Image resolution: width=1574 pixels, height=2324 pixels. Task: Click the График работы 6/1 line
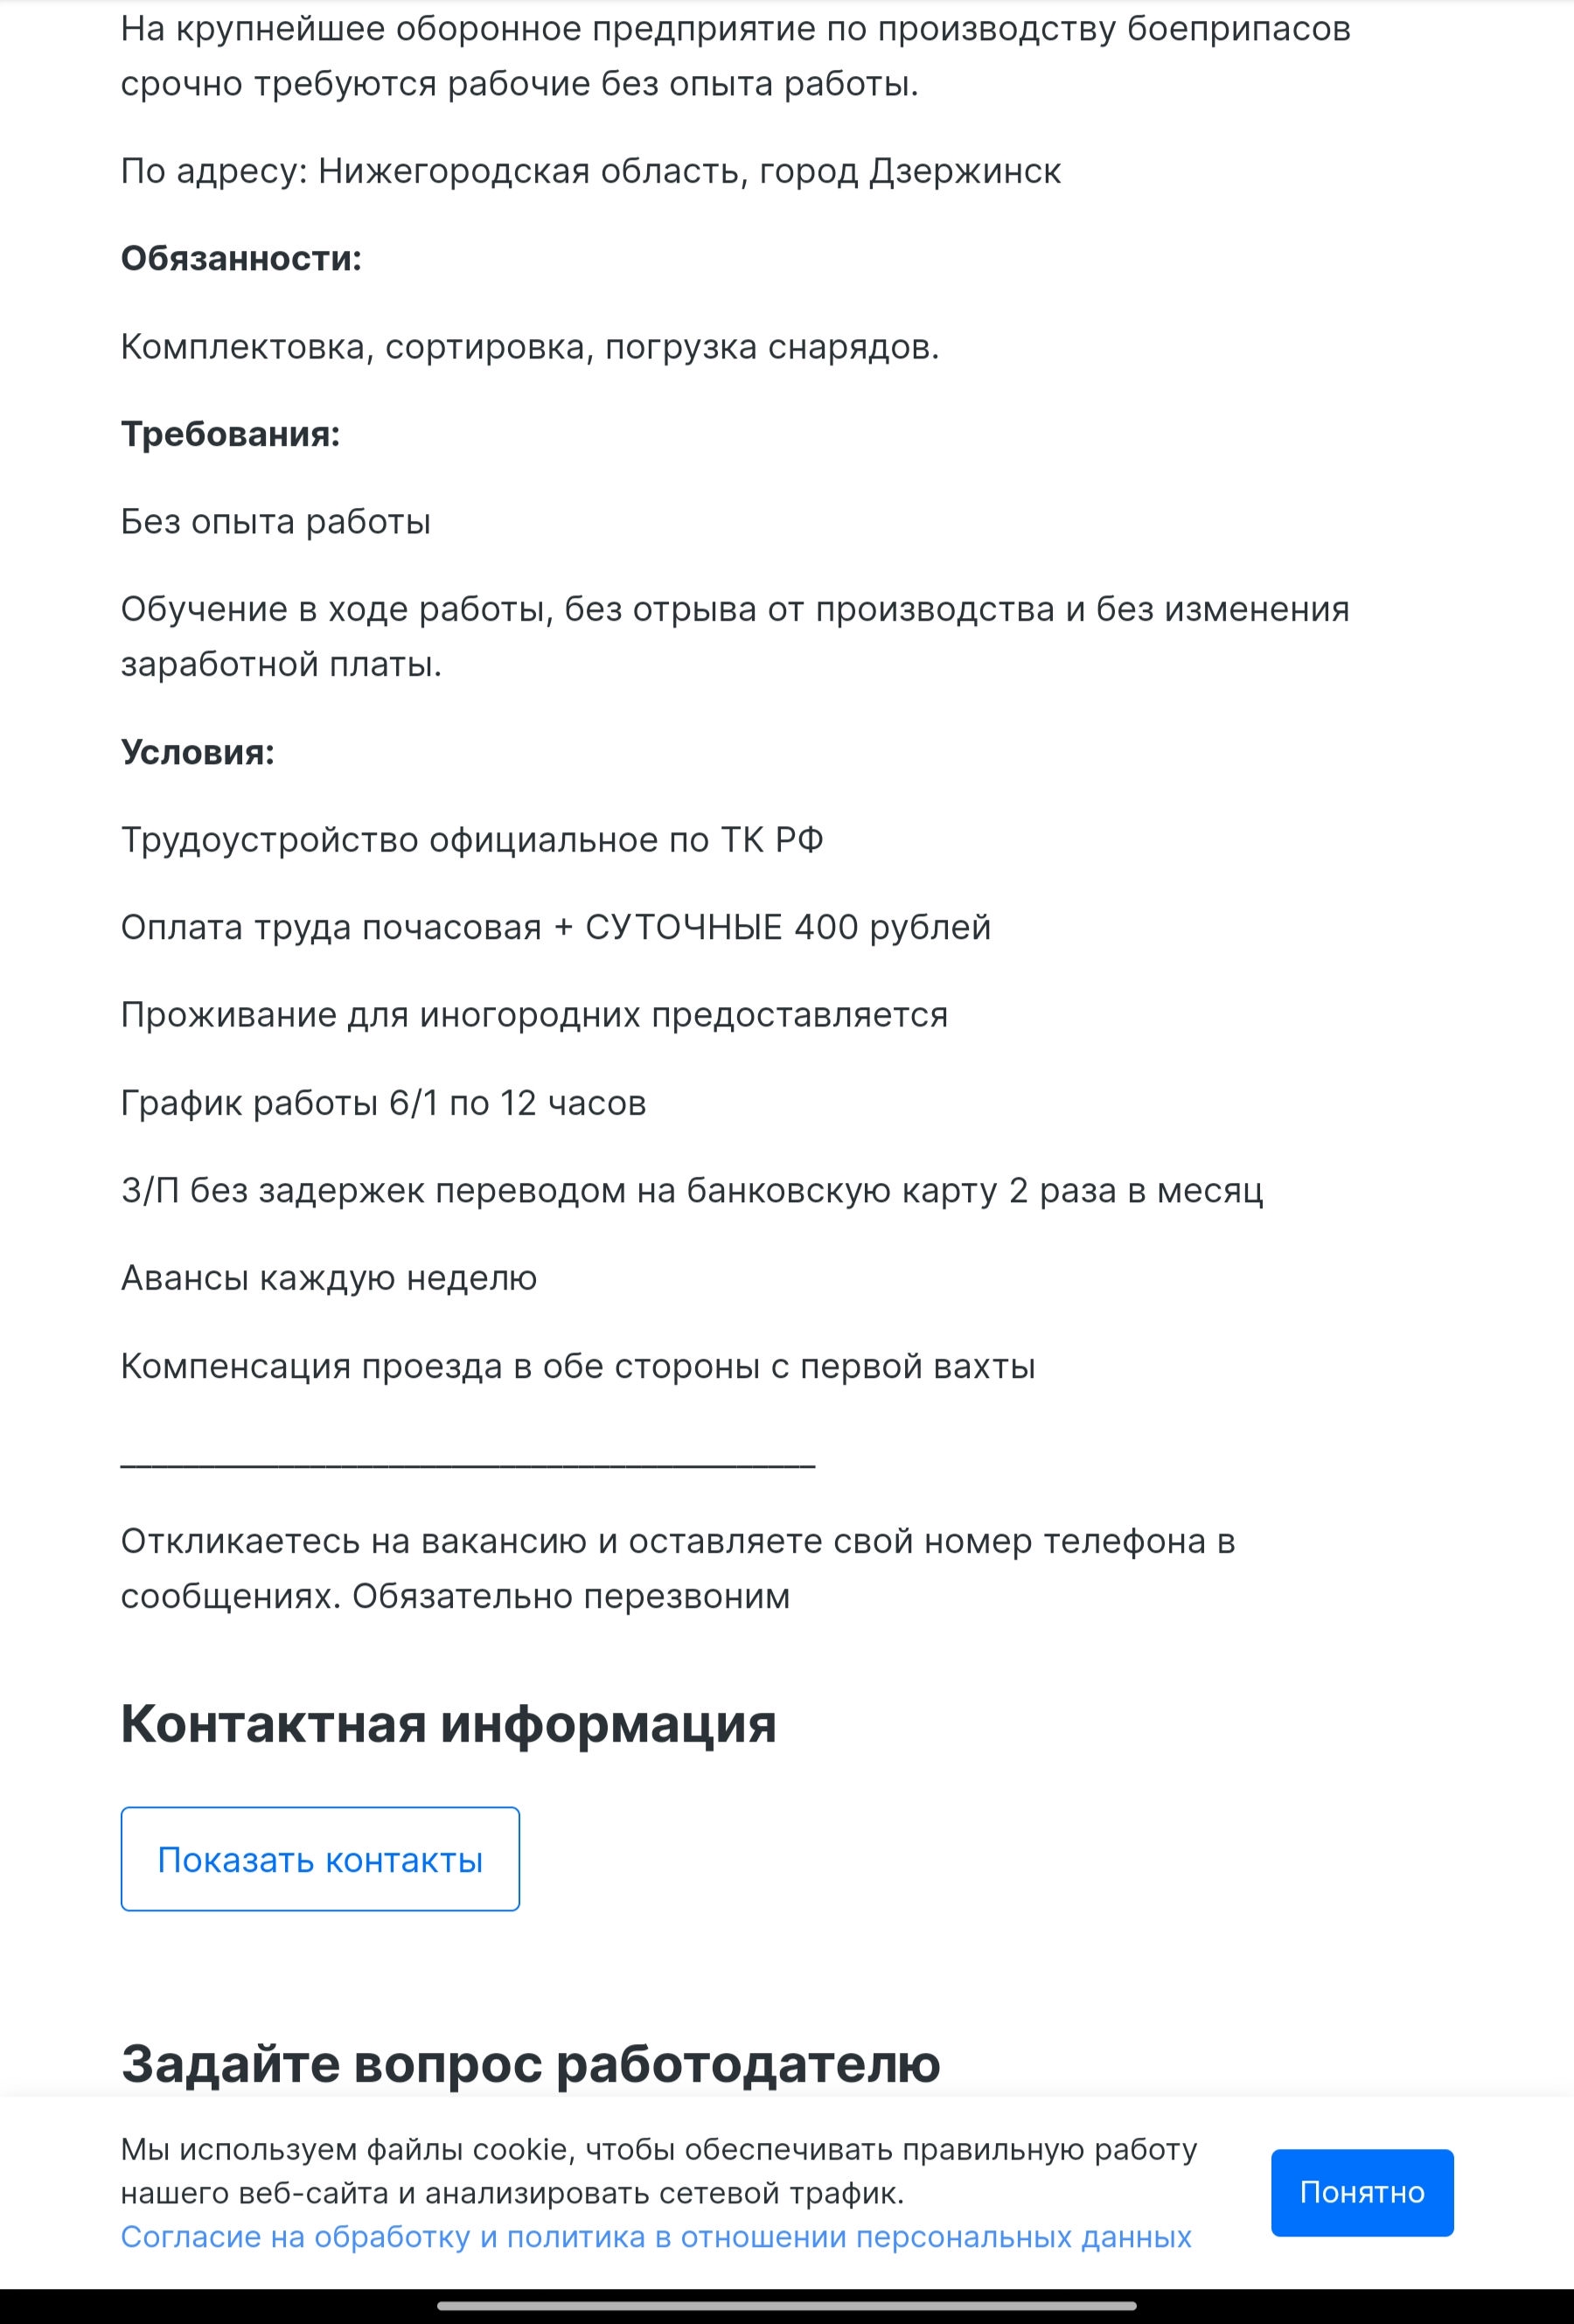tap(383, 1103)
